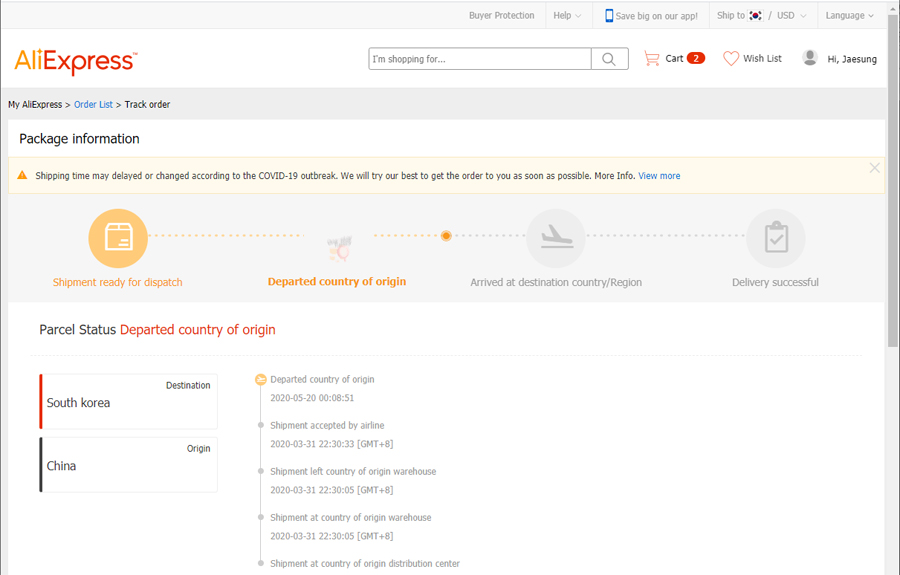Screen dimensions: 900x575
Task: Click the orange progress marker dot
Action: pos(446,235)
